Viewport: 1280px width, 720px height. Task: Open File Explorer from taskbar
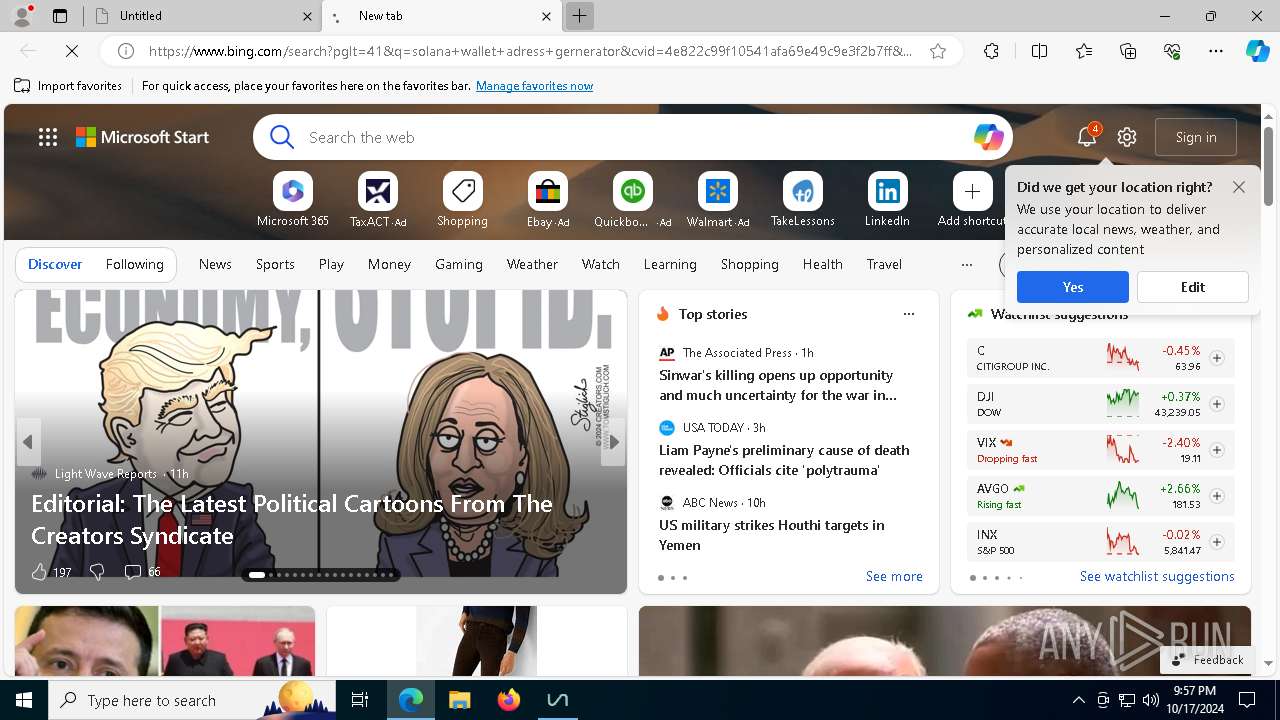tap(459, 700)
